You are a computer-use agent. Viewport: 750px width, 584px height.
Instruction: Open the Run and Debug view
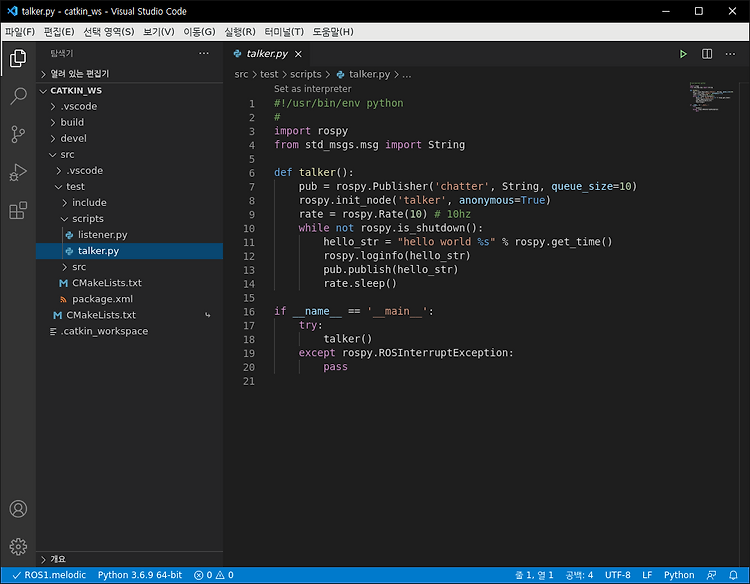(x=18, y=173)
